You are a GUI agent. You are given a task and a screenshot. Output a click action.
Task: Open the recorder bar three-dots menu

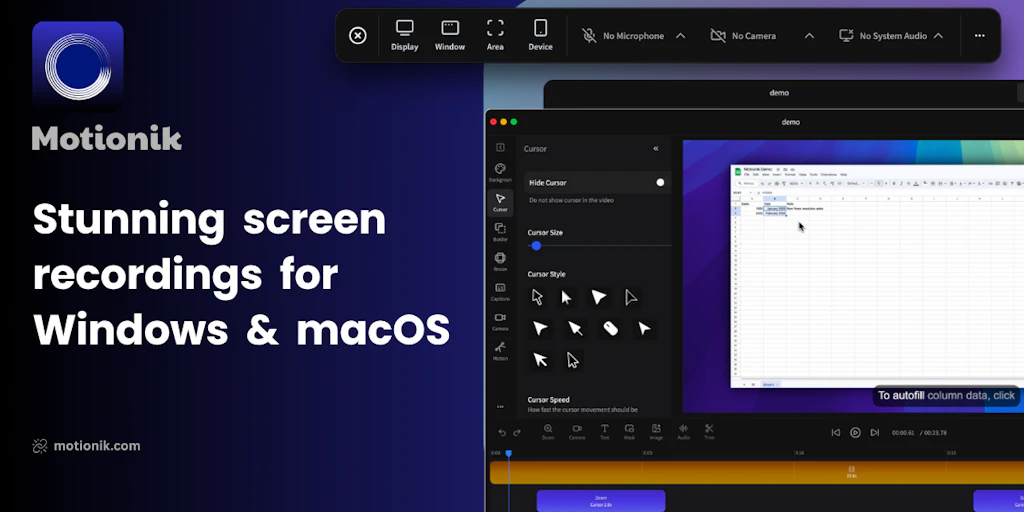(979, 36)
